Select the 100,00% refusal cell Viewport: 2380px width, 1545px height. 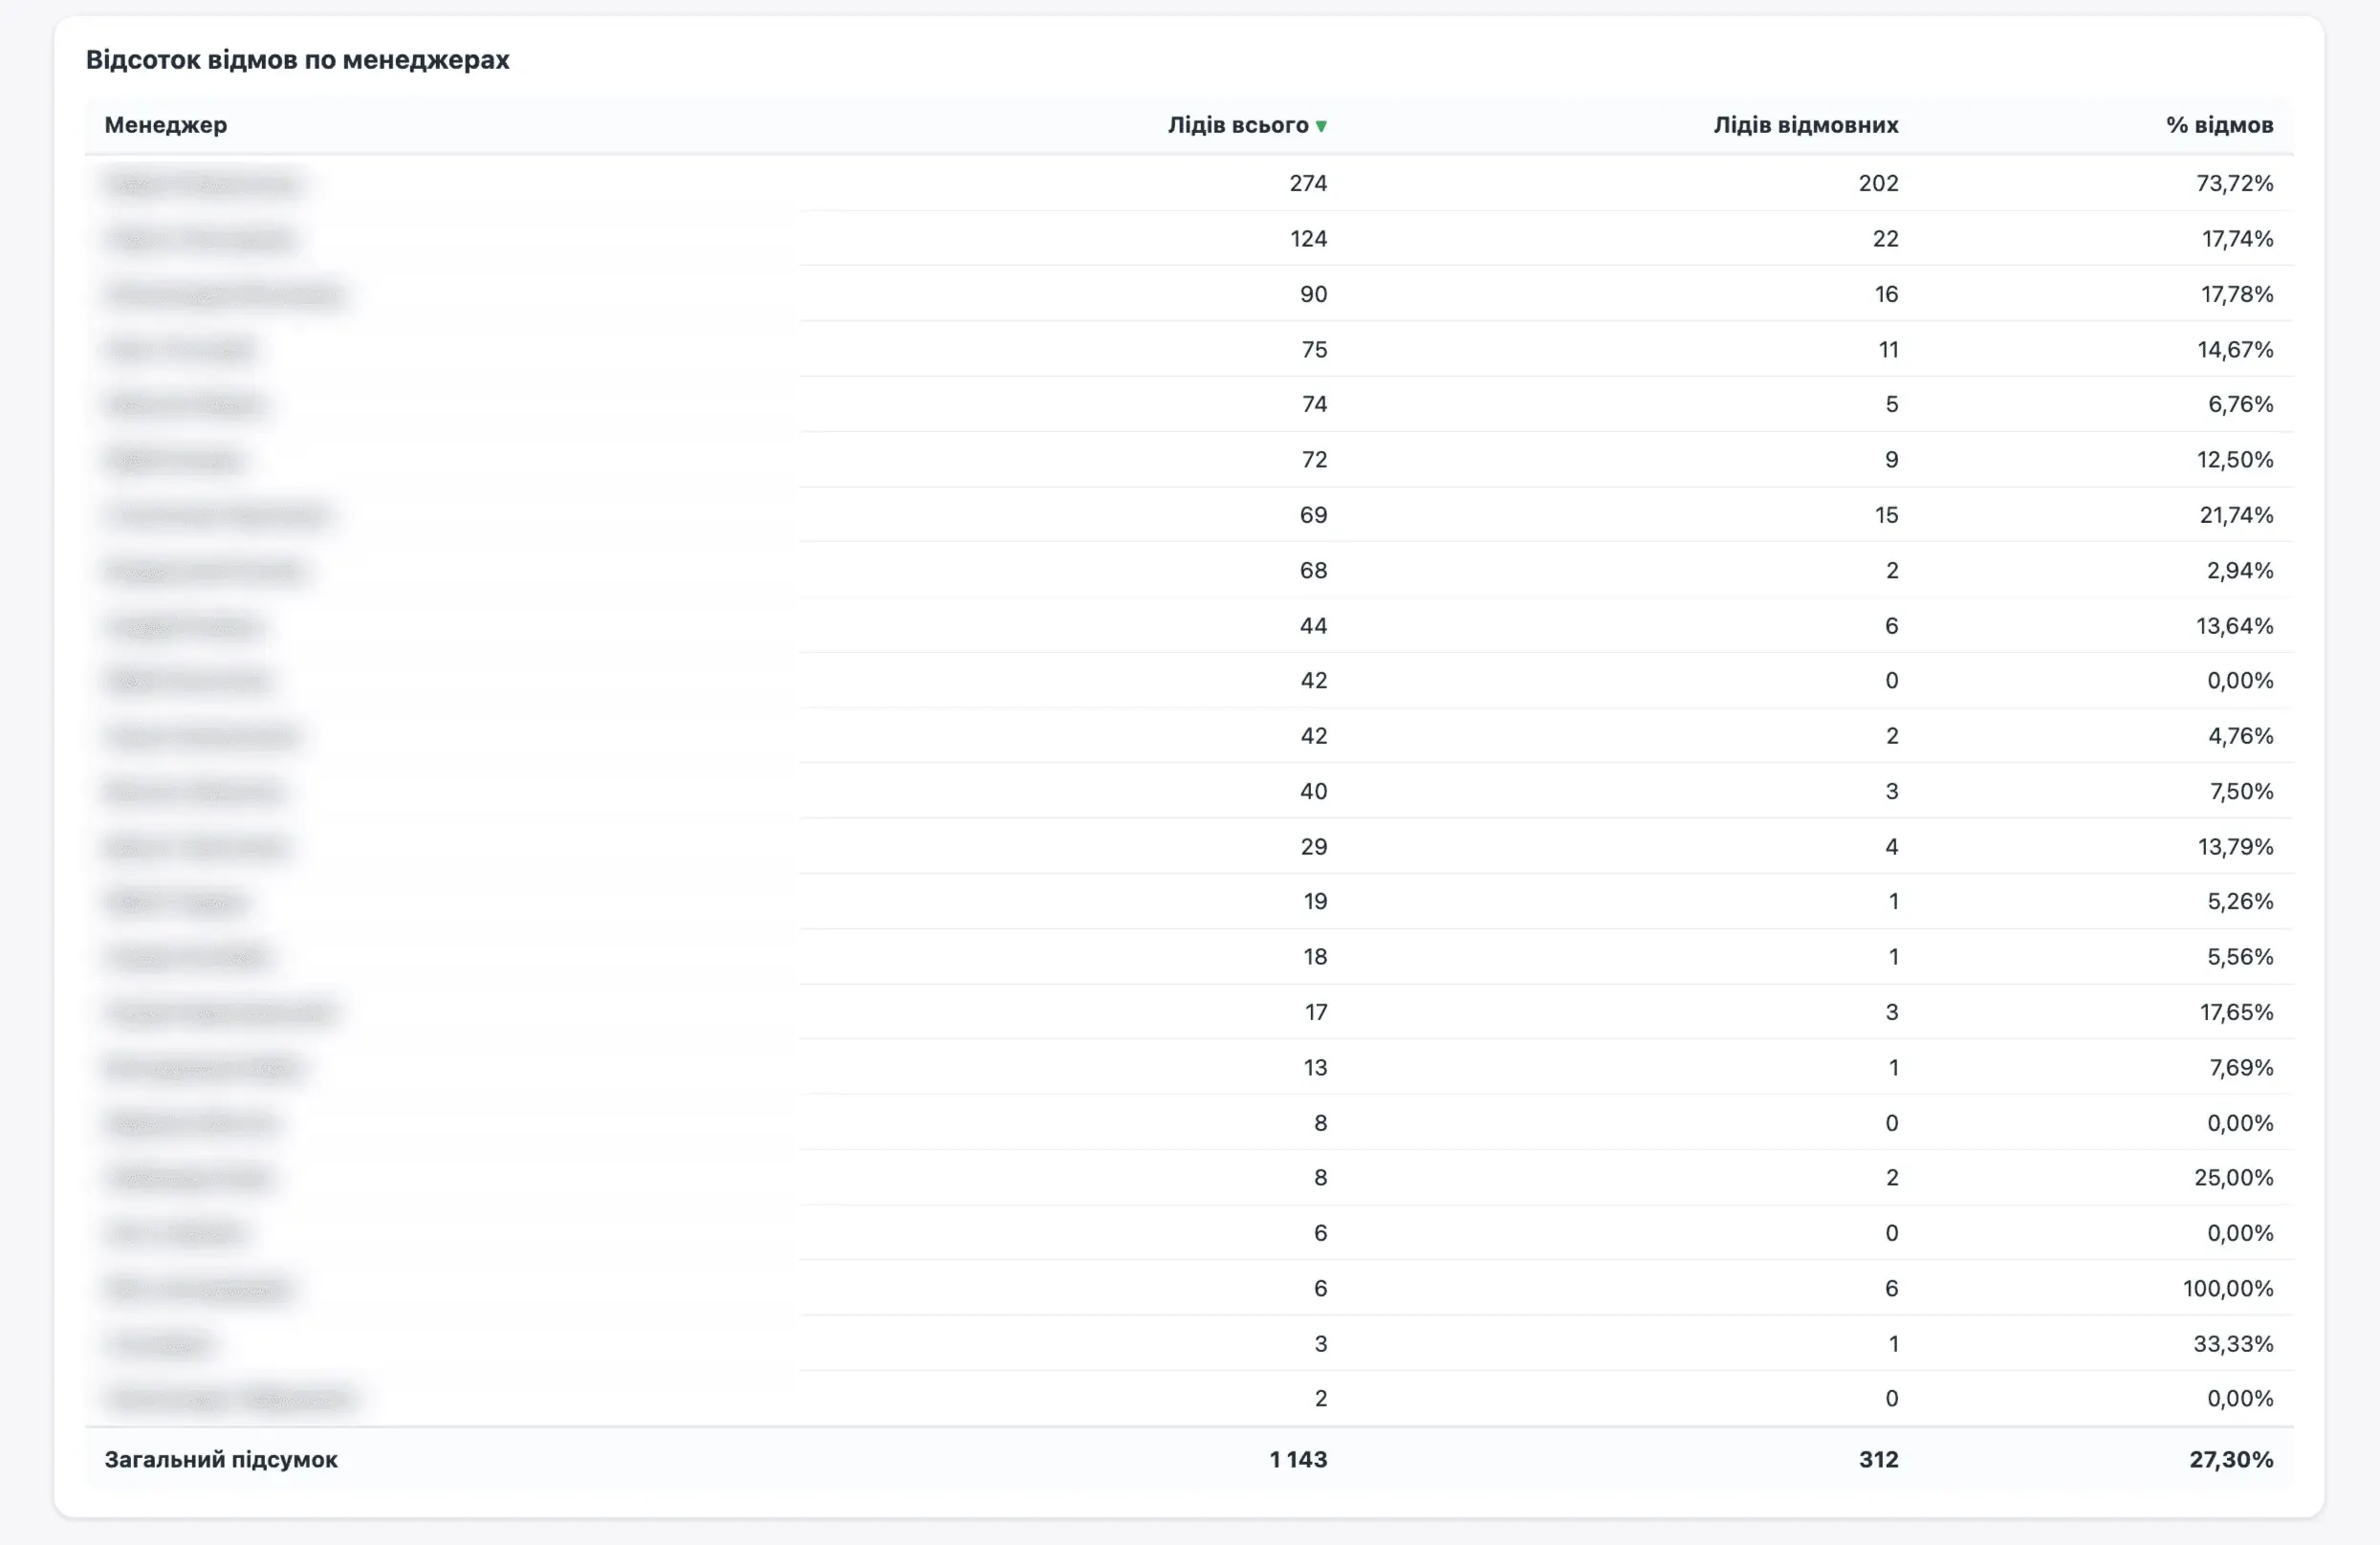pos(2229,1288)
